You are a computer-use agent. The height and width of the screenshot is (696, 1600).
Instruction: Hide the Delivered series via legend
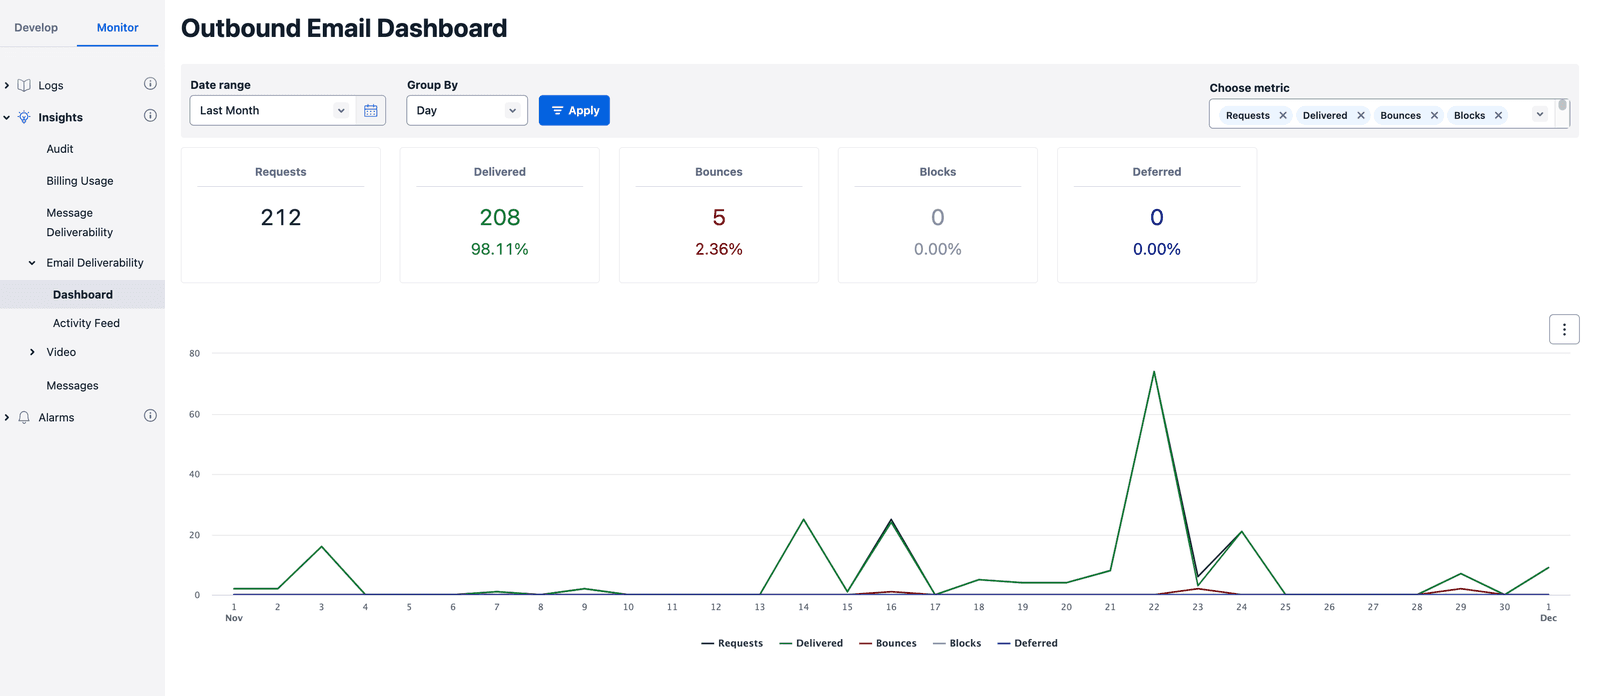coord(811,643)
